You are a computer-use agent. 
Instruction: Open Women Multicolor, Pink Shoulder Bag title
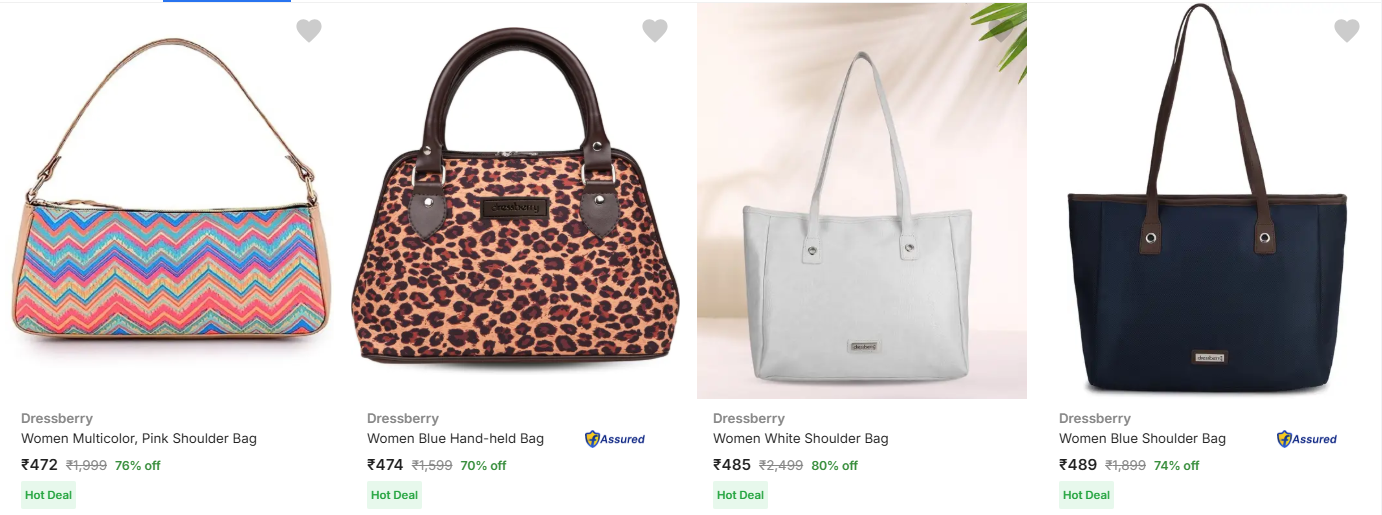[x=139, y=438]
